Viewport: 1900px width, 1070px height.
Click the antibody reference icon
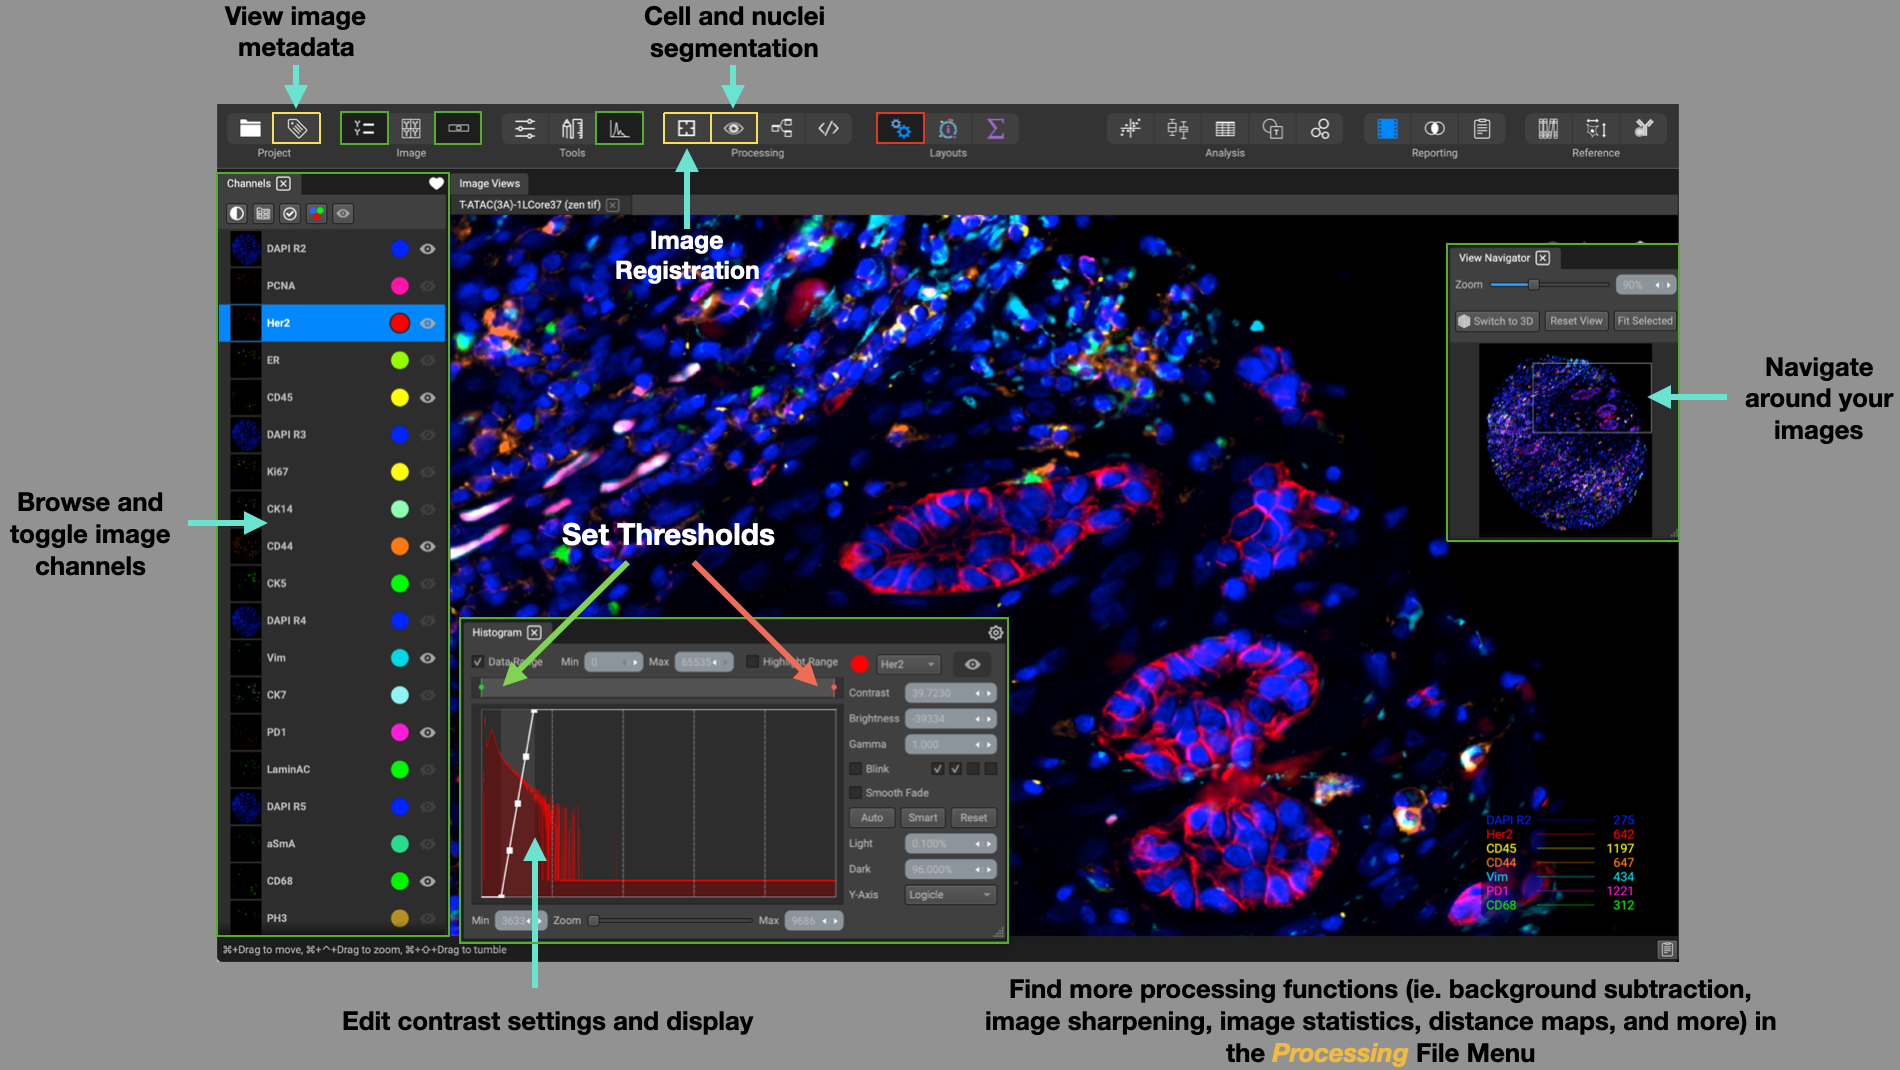(x=1643, y=128)
